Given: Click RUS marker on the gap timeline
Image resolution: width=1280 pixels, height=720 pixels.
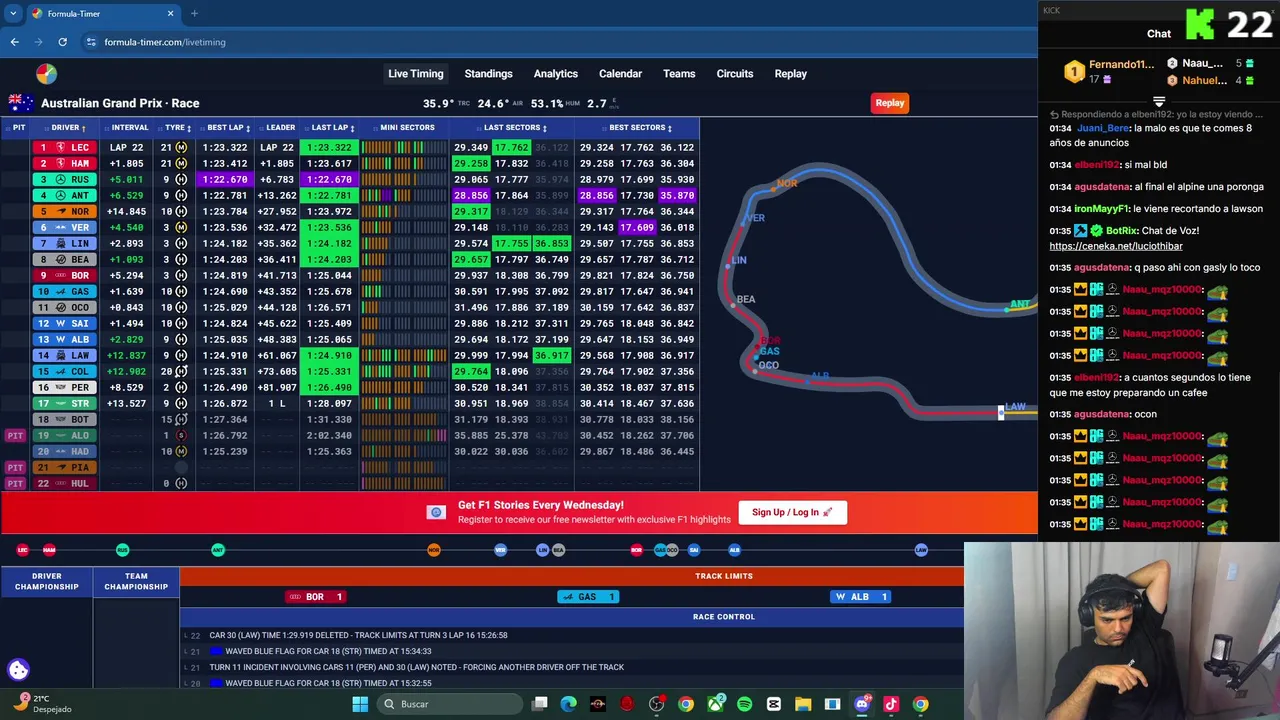Looking at the screenshot, I should [122, 550].
